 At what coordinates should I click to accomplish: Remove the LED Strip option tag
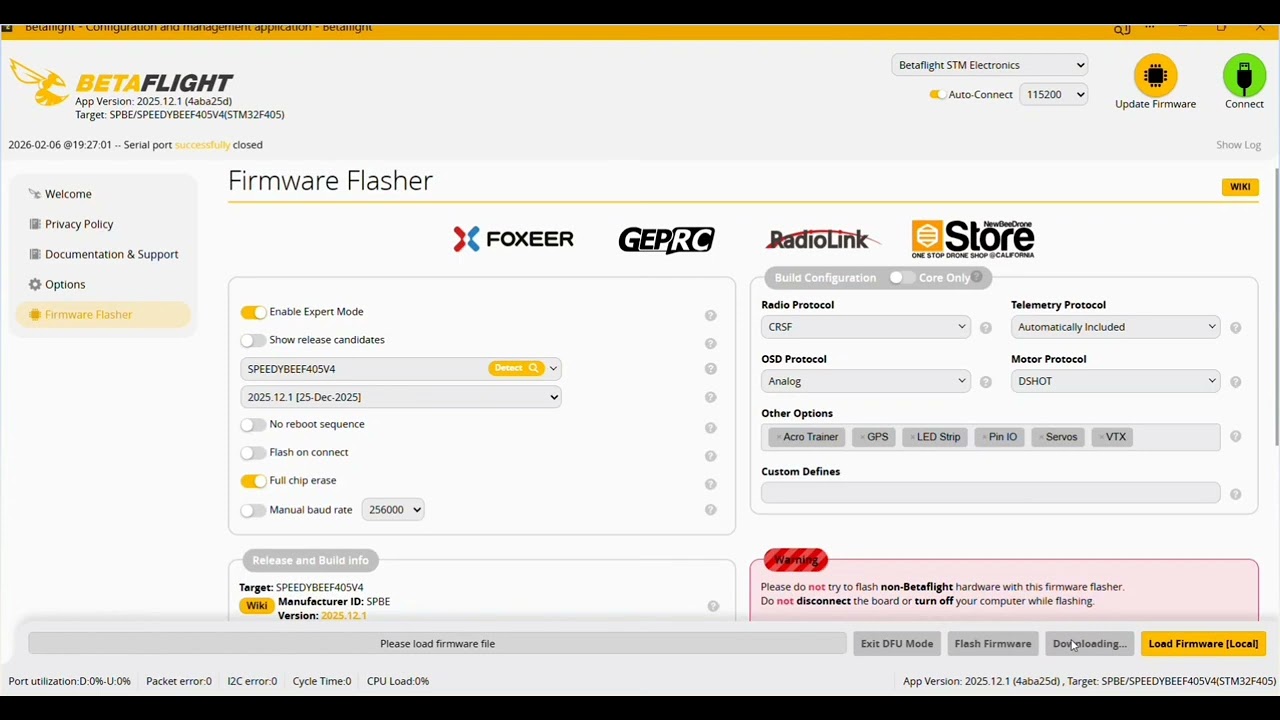pos(912,437)
